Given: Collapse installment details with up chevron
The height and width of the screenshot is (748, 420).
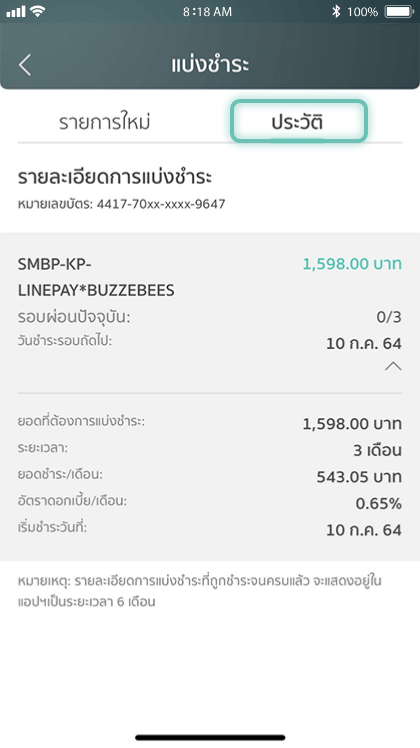Looking at the screenshot, I should point(393,366).
